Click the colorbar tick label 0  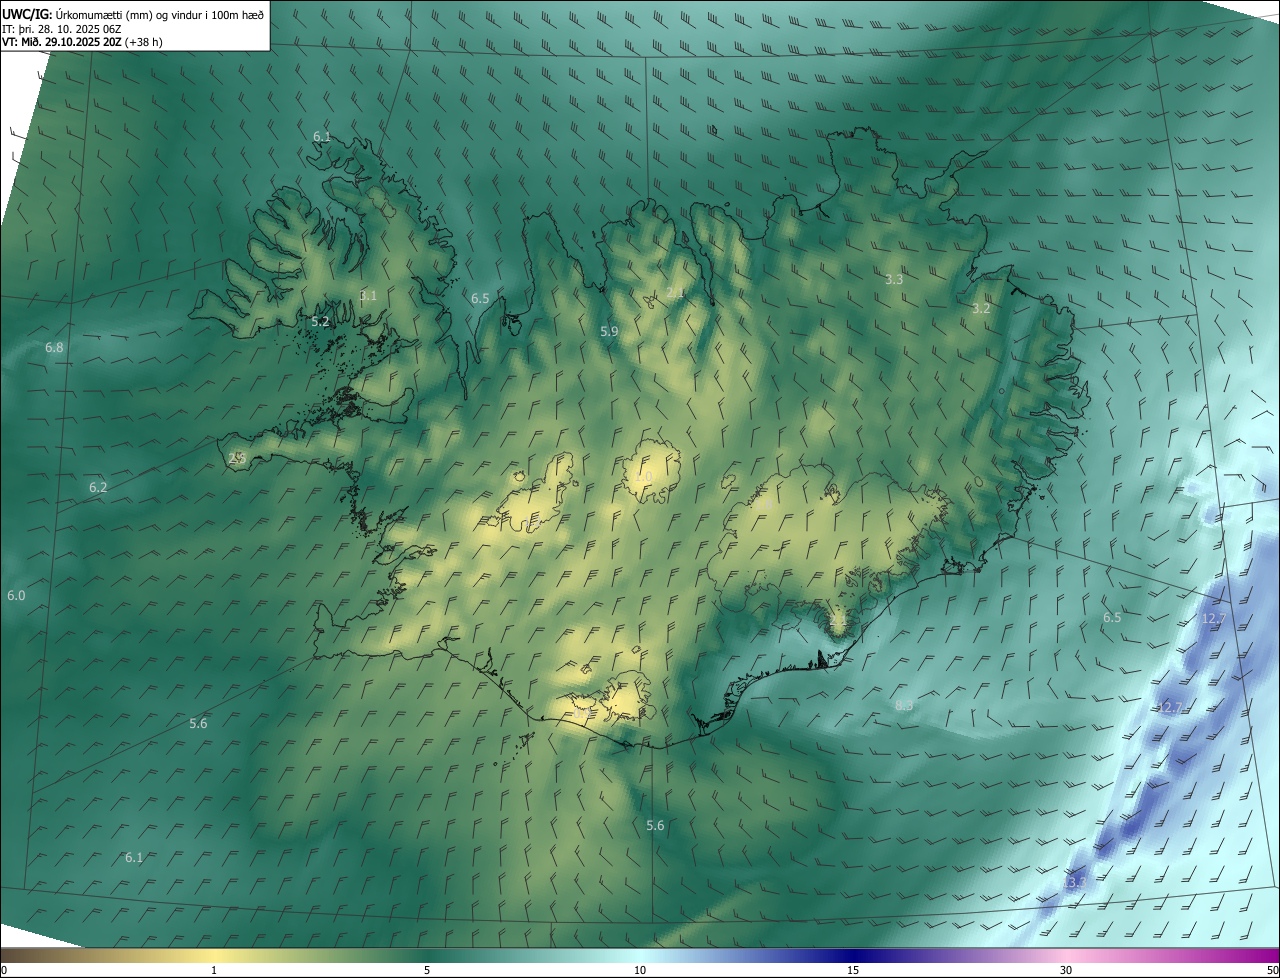(4, 970)
